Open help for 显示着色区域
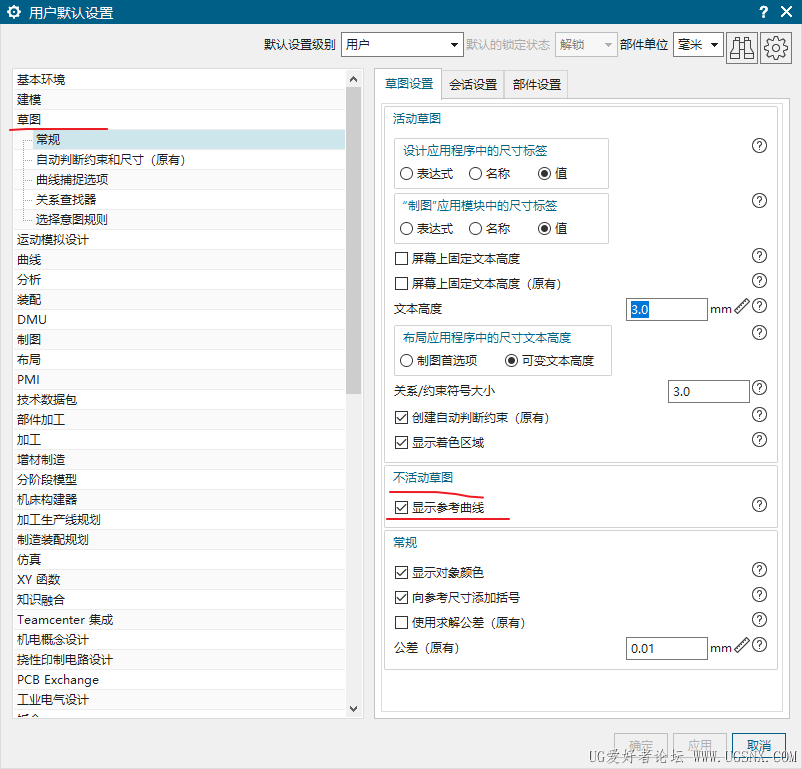802x769 pixels. pos(759,440)
